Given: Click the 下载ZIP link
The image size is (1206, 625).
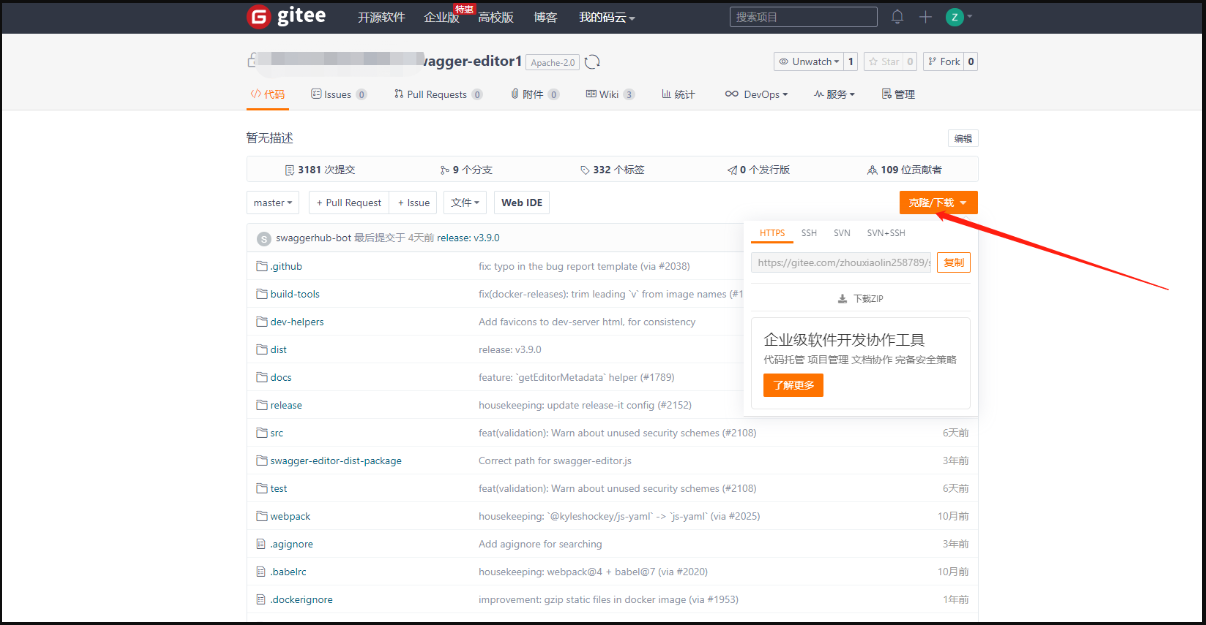Looking at the screenshot, I should pos(861,299).
